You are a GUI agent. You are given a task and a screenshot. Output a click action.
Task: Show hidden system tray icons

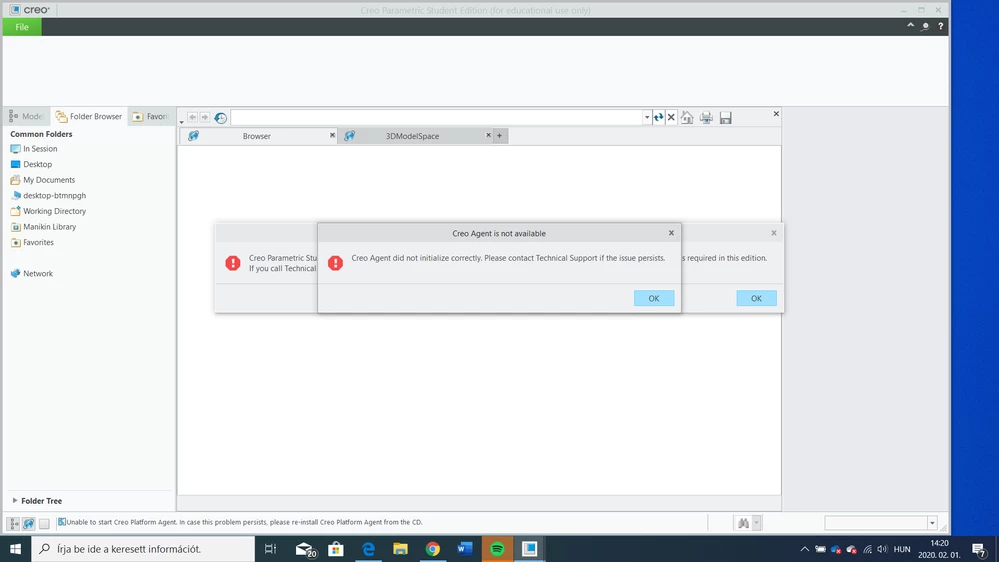[x=804, y=549]
